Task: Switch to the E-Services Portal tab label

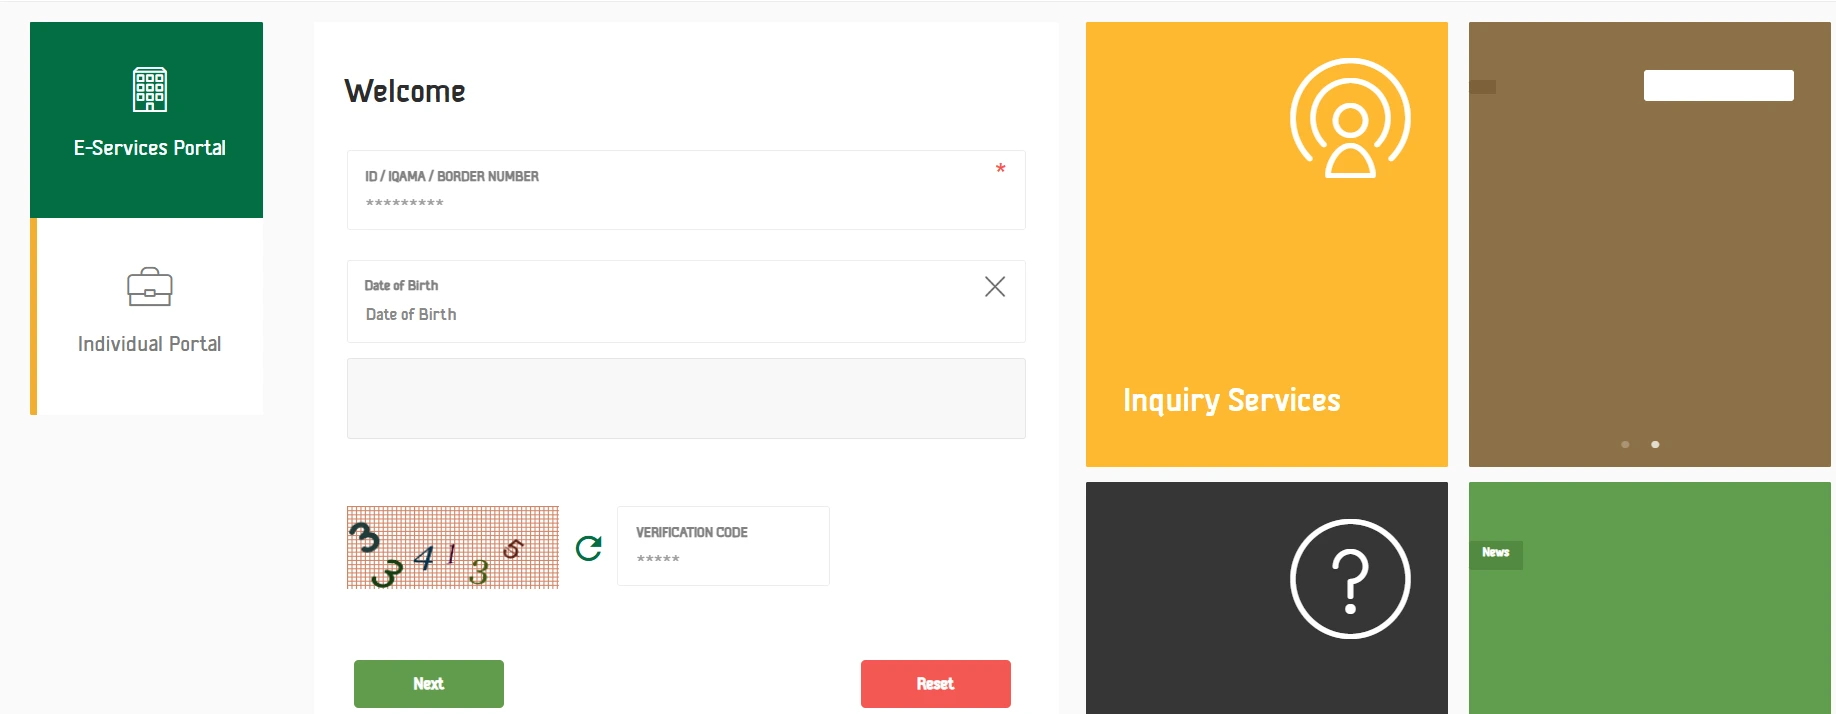Action: (150, 148)
